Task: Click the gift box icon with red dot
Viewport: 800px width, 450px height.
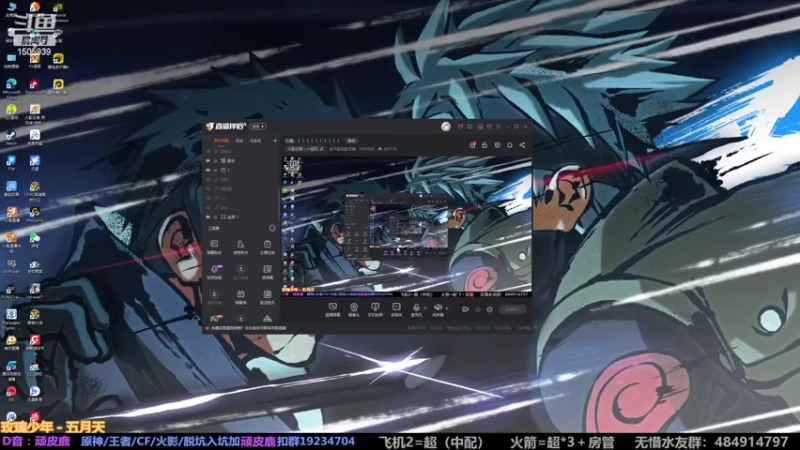Action: click(x=472, y=145)
